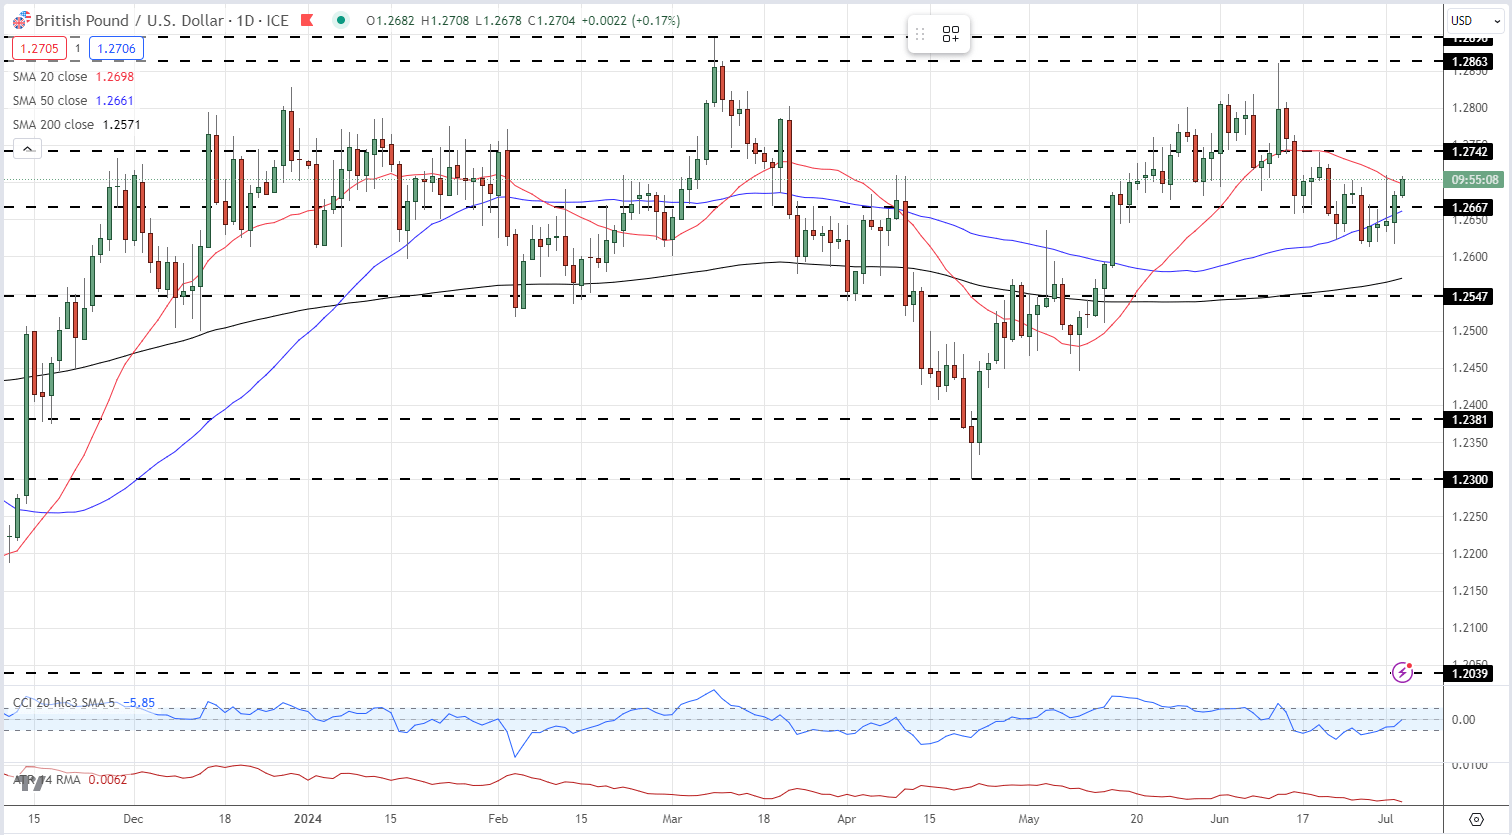Click the Apr label on time axis

click(x=847, y=819)
